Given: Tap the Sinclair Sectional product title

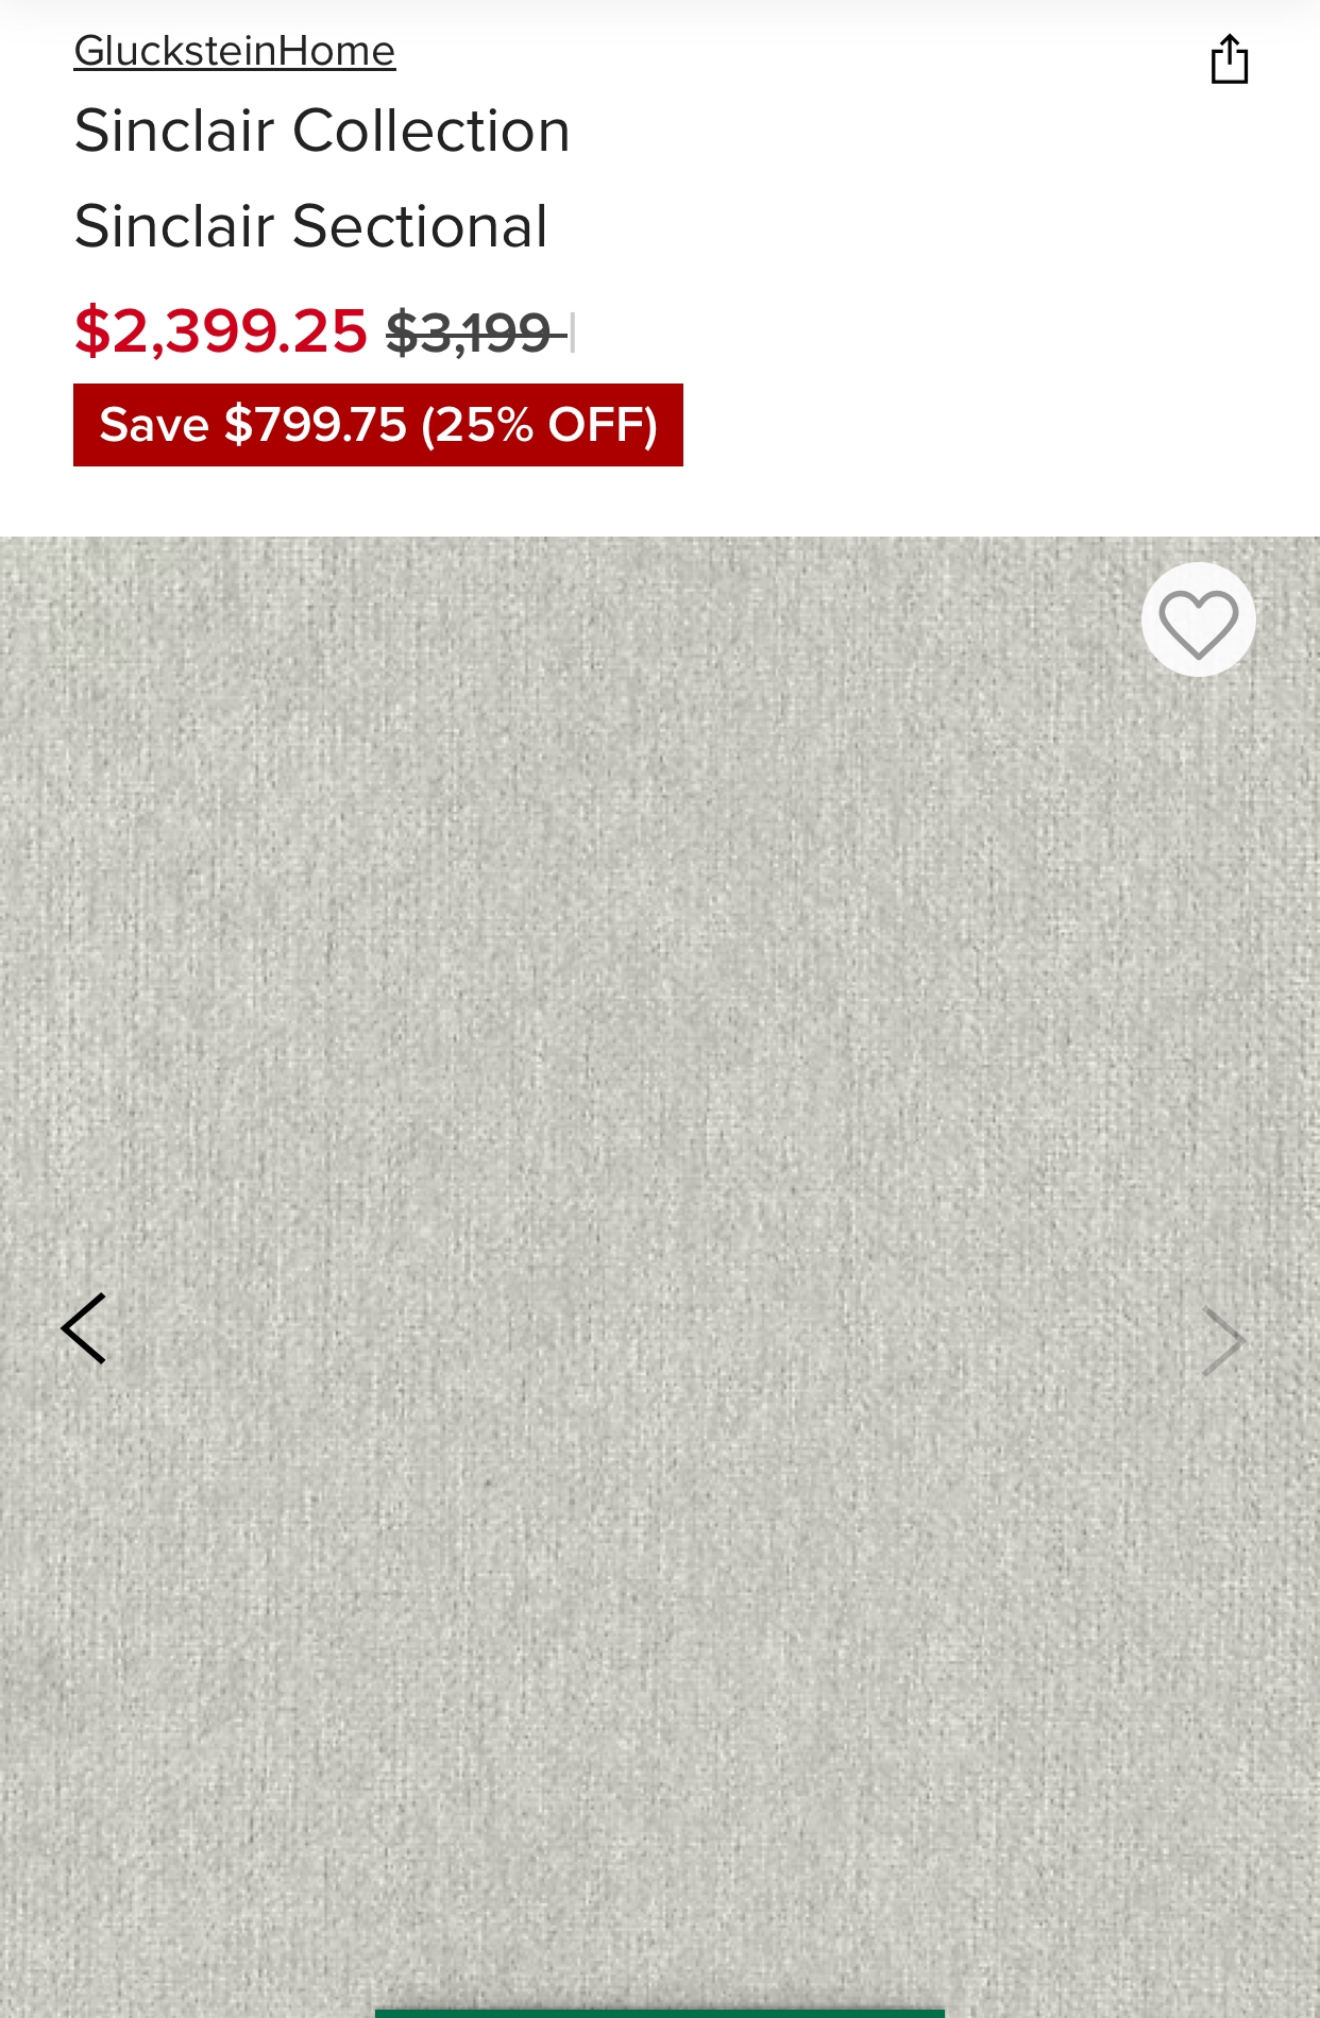Looking at the screenshot, I should tap(311, 226).
